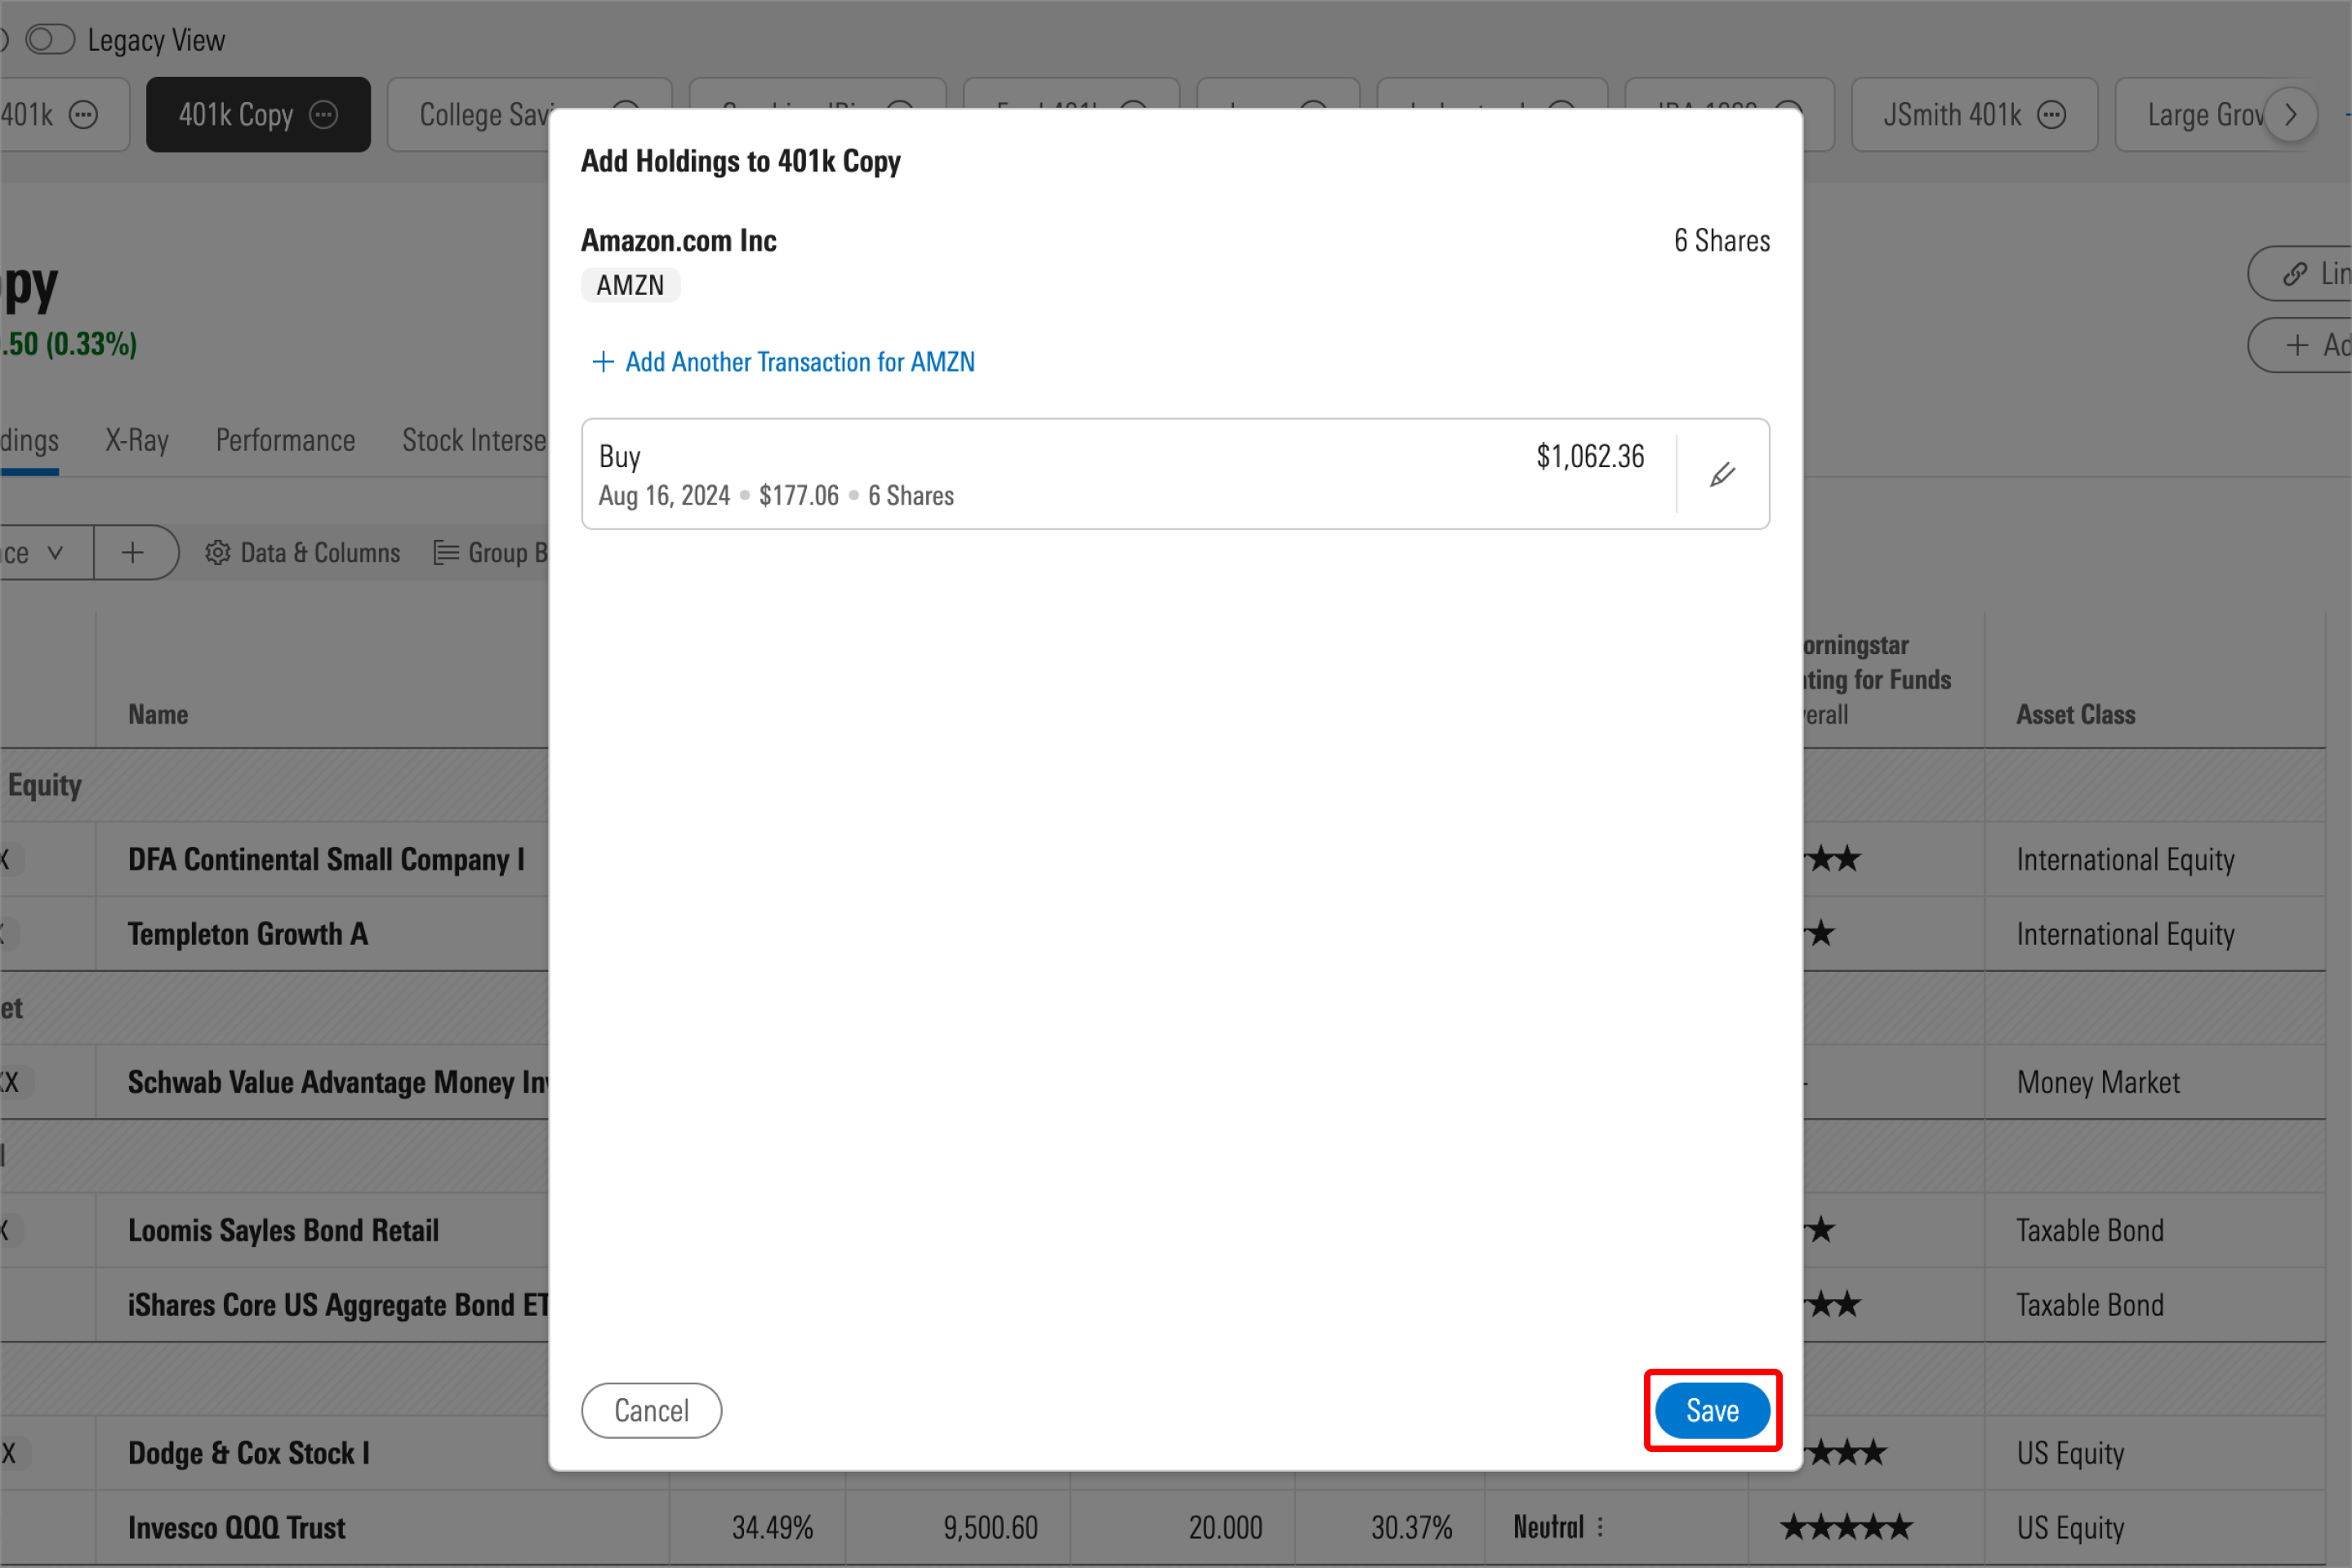The height and width of the screenshot is (1568, 2352).
Task: Show more portfolio tabs with the right arrow
Action: coord(2290,115)
